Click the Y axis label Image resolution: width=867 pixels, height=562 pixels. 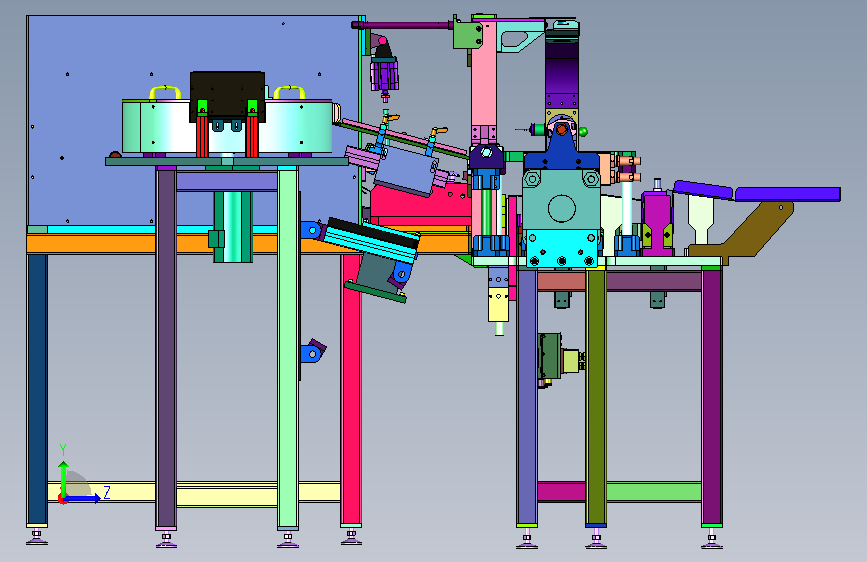[x=63, y=450]
